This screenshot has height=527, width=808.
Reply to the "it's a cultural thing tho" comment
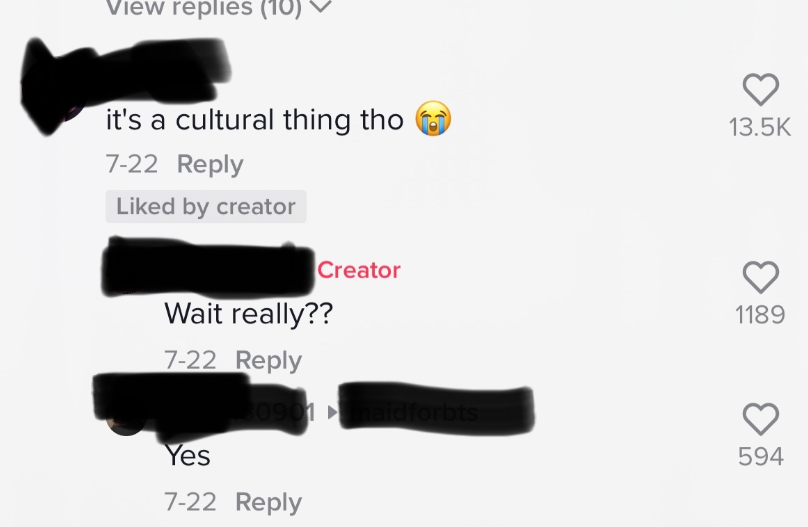pyautogui.click(x=210, y=164)
